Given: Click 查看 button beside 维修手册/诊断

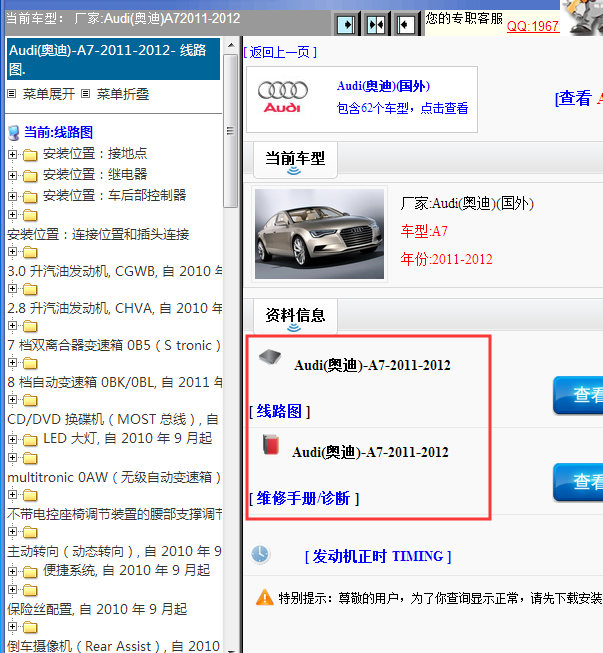Looking at the screenshot, I should pyautogui.click(x=578, y=482).
